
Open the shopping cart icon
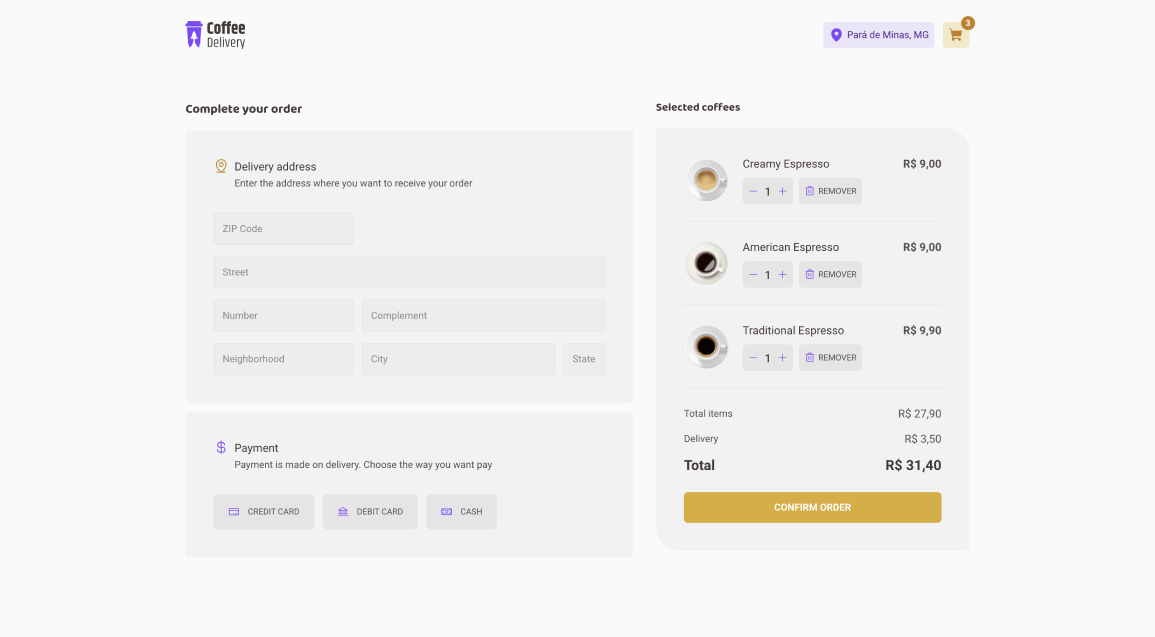tap(955, 35)
